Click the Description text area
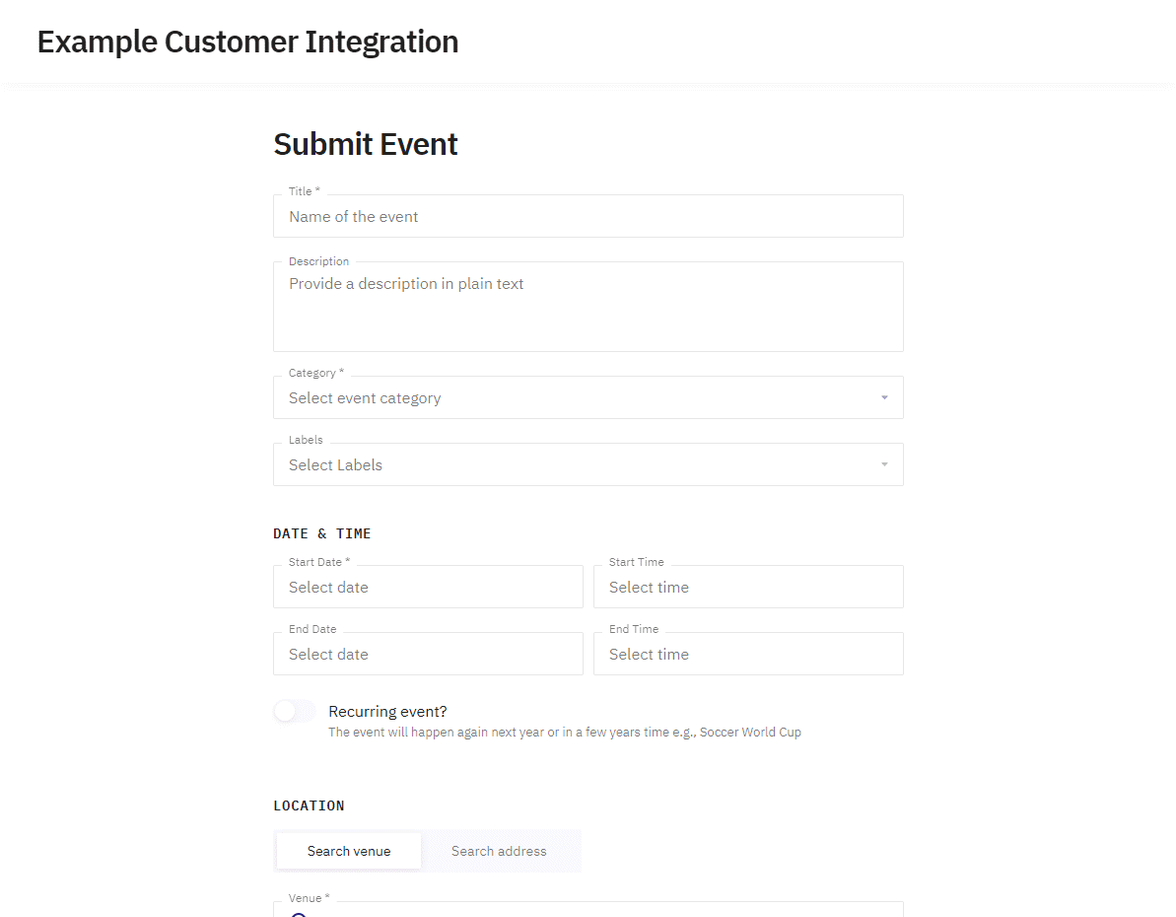This screenshot has height=917, width=1176. coord(588,305)
